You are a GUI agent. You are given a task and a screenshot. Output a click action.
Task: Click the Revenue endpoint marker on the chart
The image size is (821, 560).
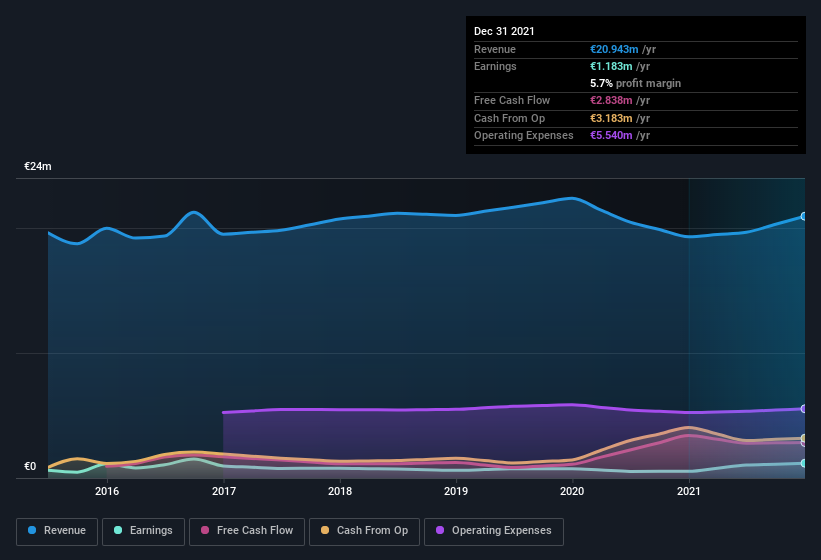click(x=804, y=216)
